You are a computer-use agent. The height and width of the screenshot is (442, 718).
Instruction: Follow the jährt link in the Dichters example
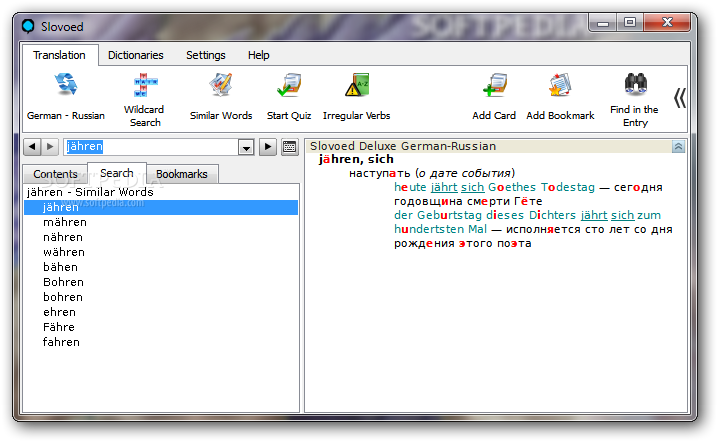point(594,215)
